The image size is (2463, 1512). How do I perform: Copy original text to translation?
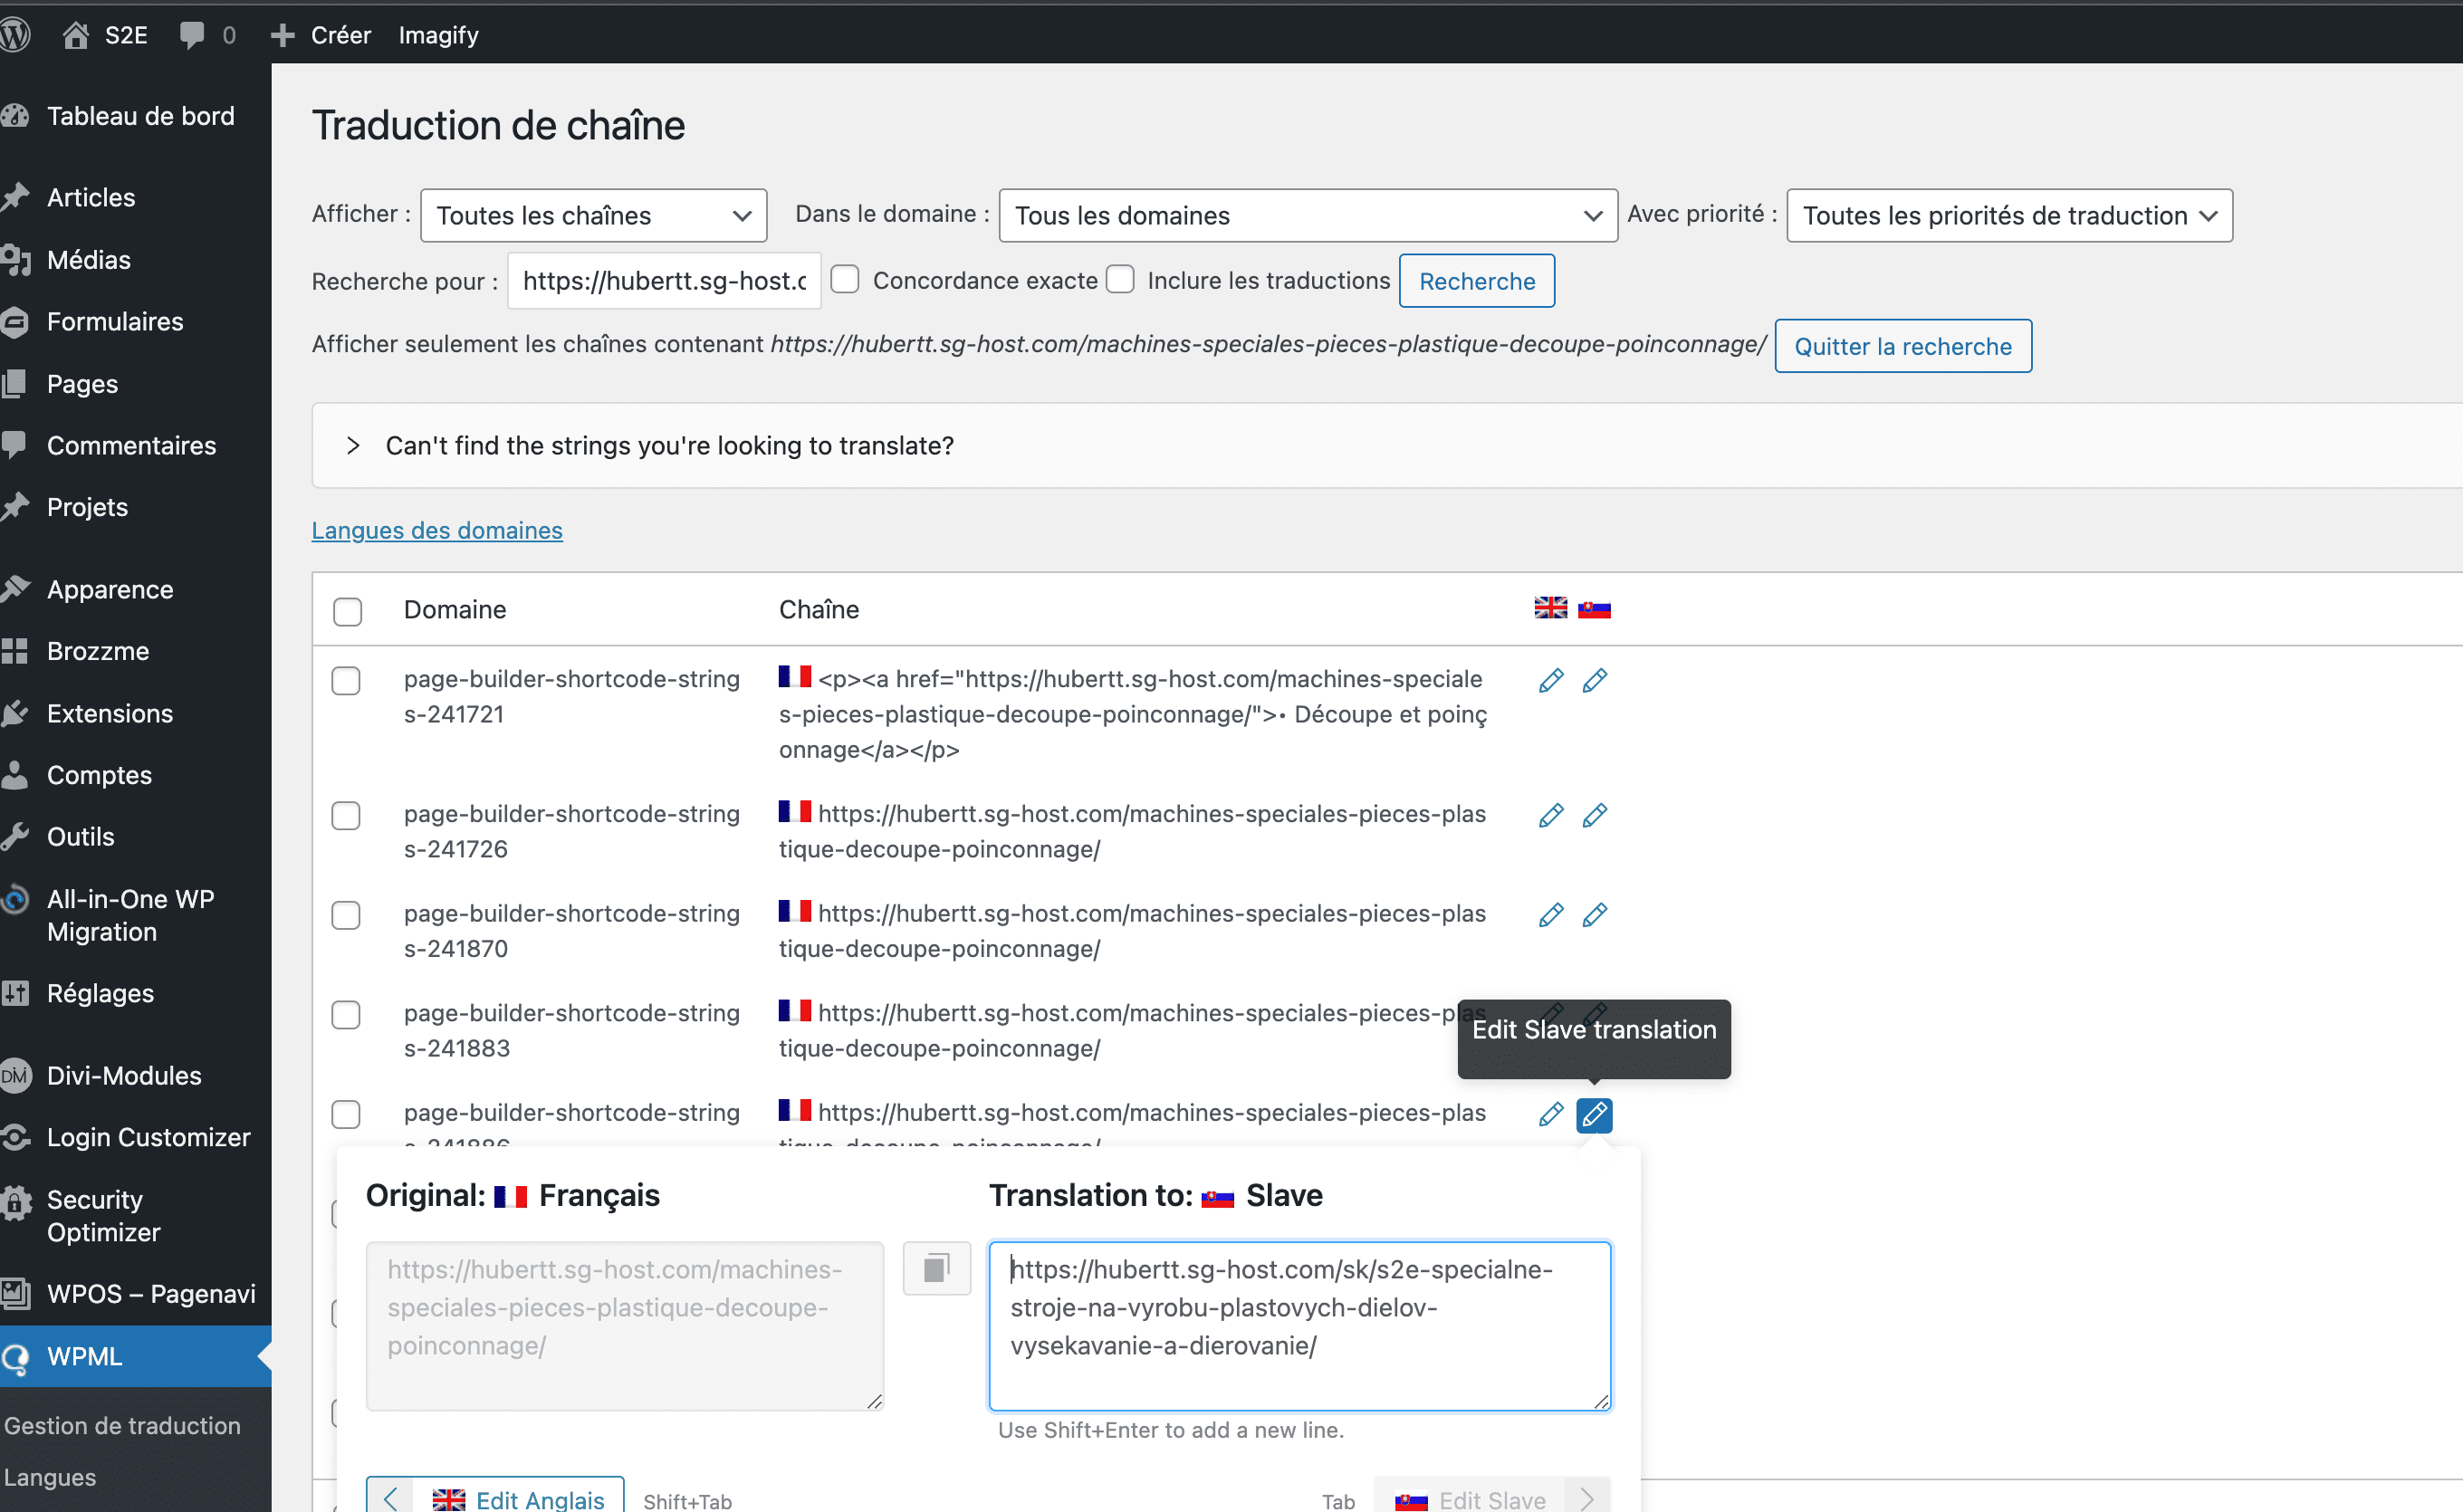coord(936,1268)
